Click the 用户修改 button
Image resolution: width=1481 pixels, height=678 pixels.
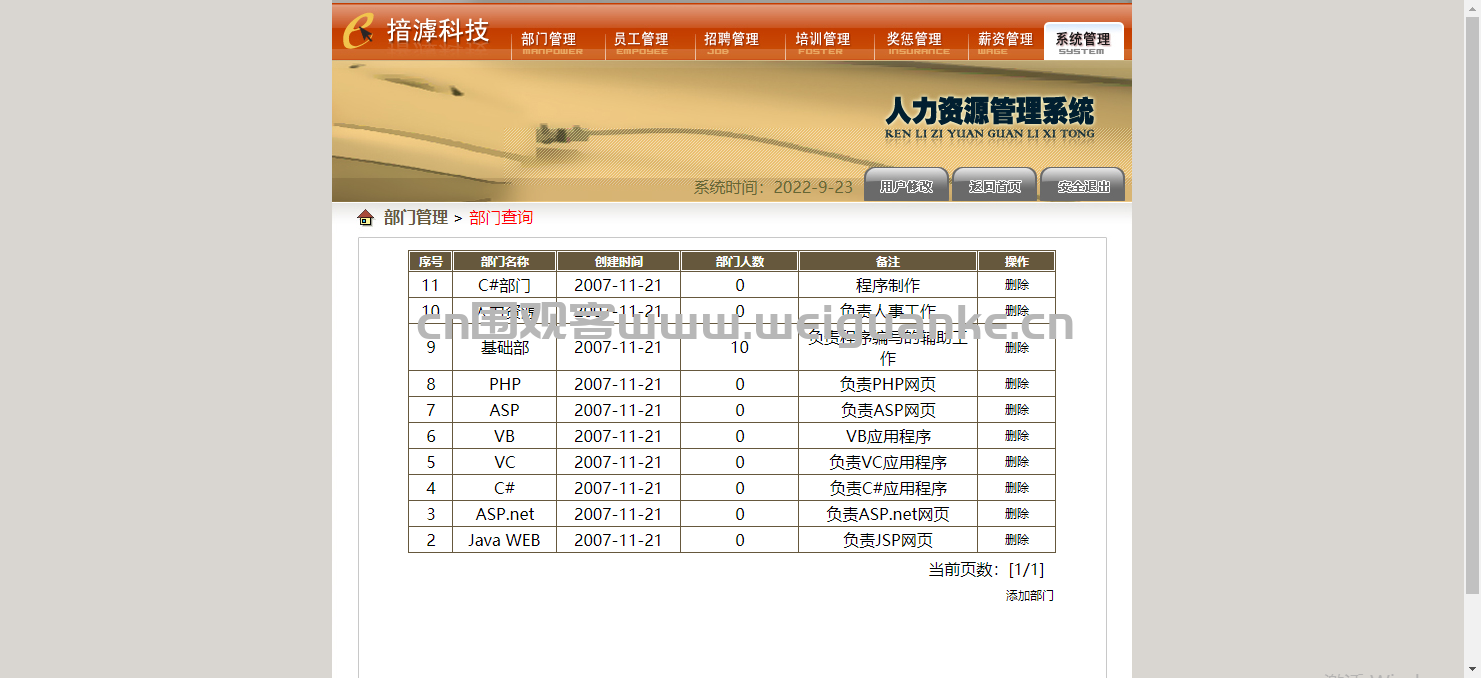pyautogui.click(x=906, y=185)
